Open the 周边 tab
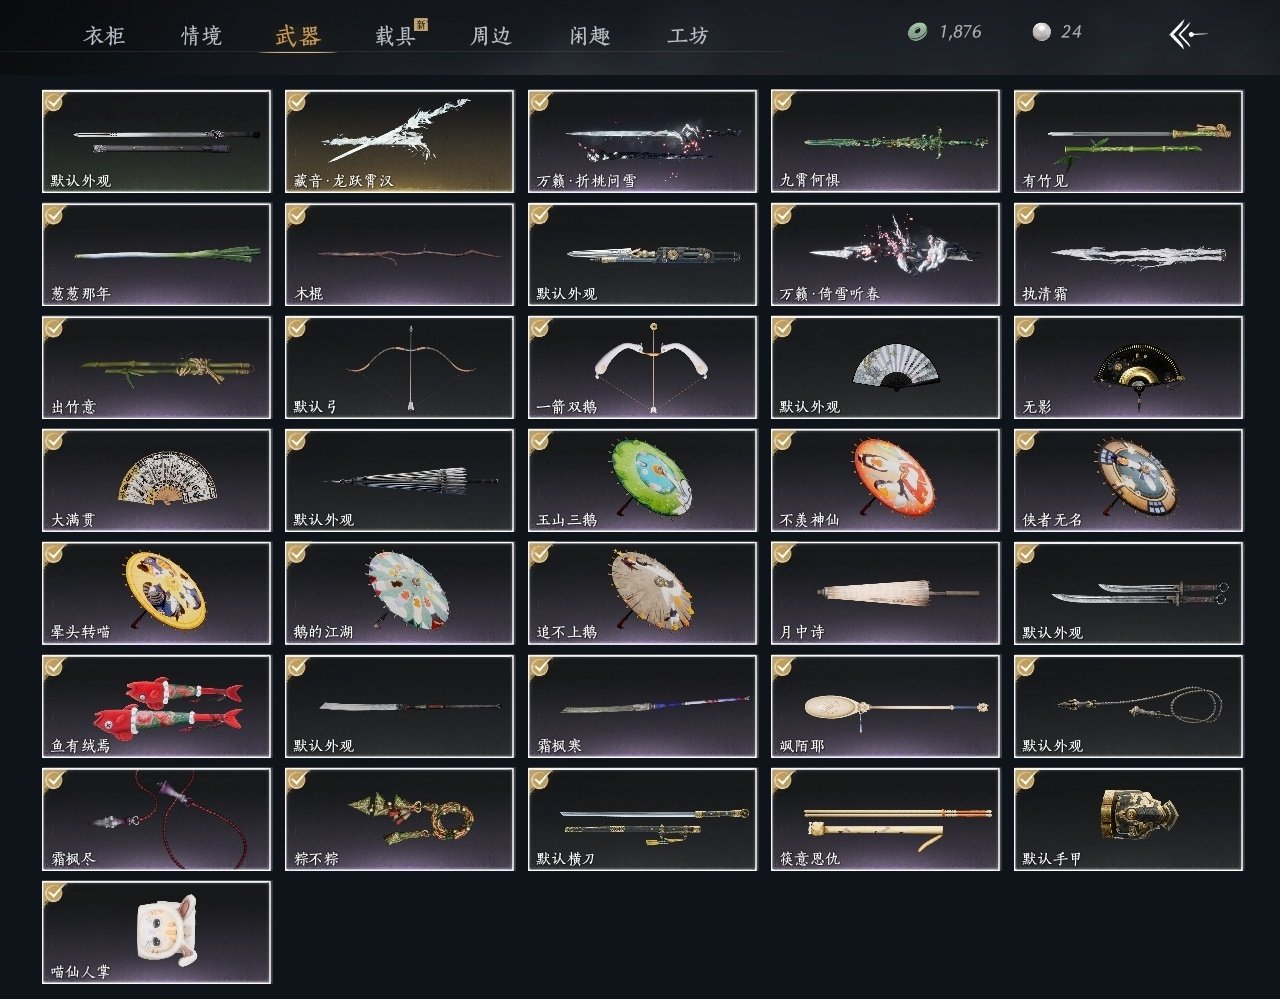 [491, 36]
